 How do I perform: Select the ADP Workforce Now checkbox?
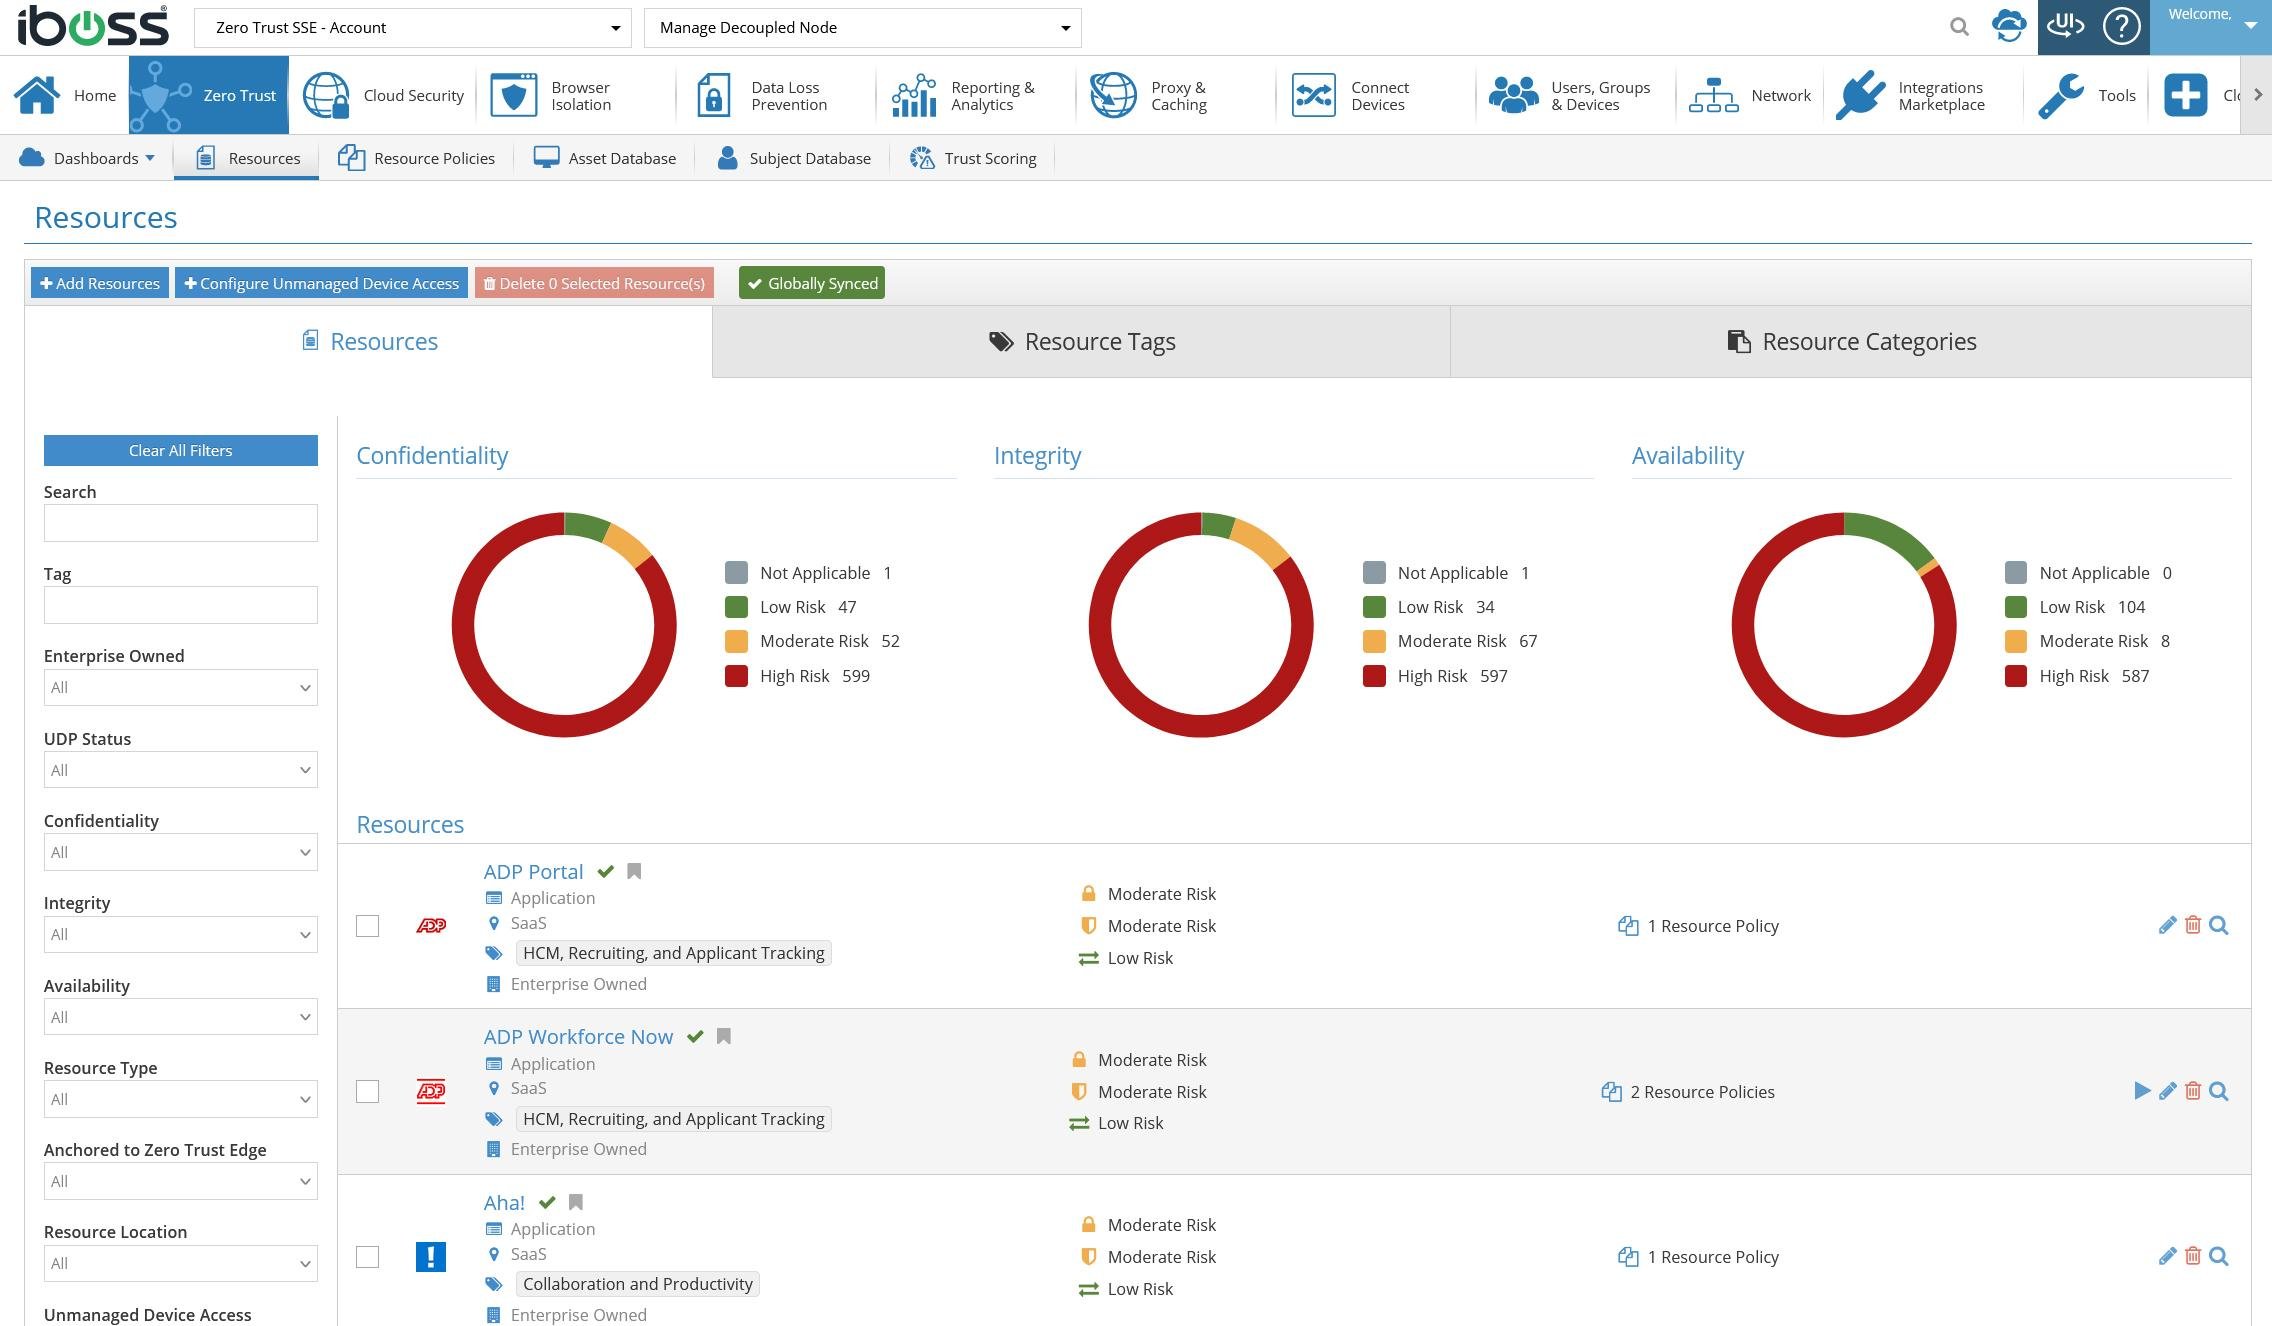click(368, 1092)
